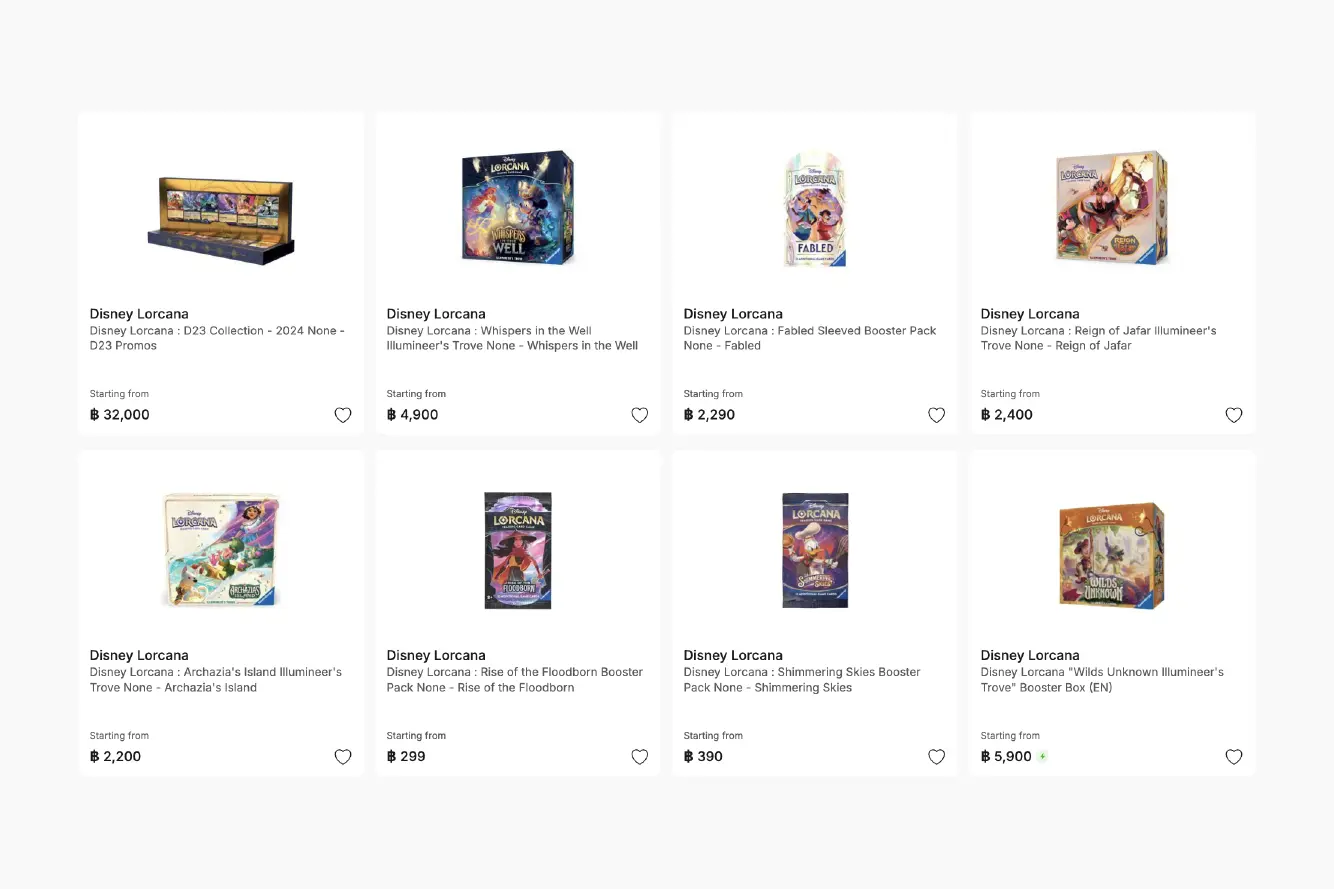This screenshot has height=889, width=1334.
Task: Select the Reign of Jafar box thumbnail
Action: [1112, 207]
